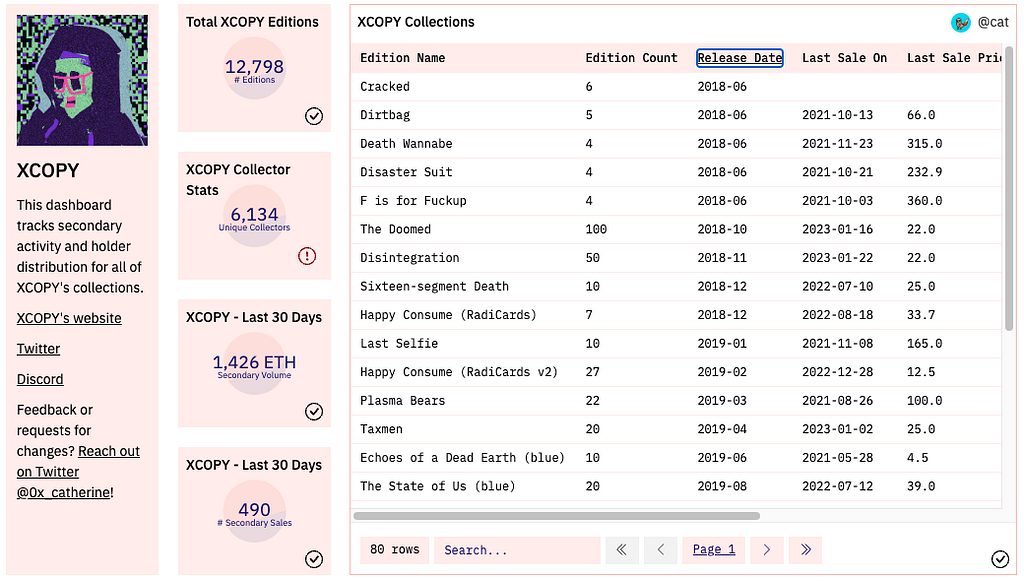Click the table horizontal scrollbar
Viewport: 1024px width, 582px height.
(x=556, y=516)
